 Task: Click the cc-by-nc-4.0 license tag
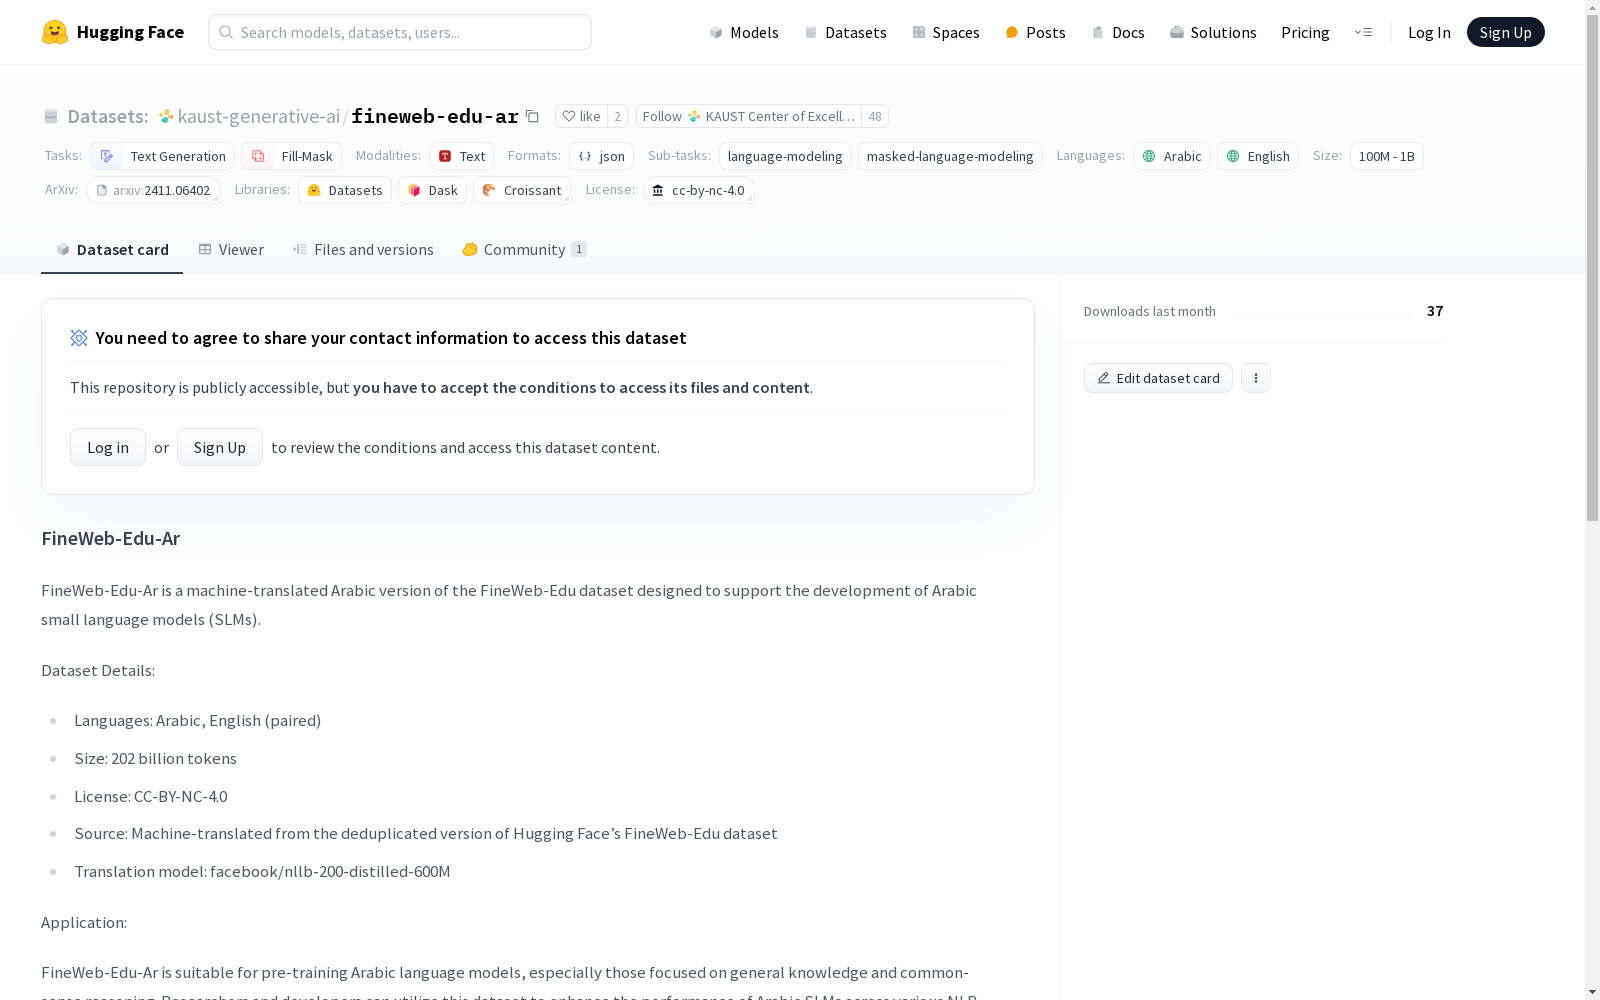click(698, 190)
